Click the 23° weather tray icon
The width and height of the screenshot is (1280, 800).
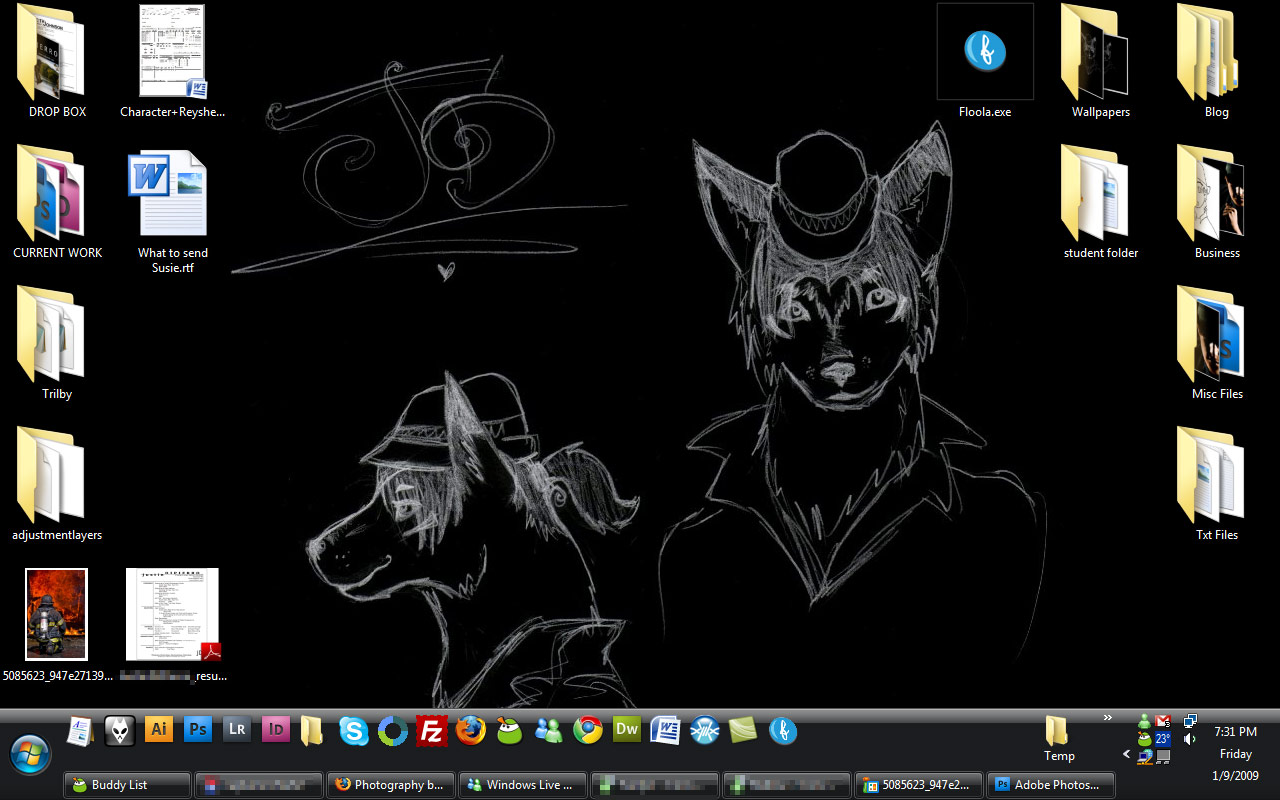(x=1163, y=739)
